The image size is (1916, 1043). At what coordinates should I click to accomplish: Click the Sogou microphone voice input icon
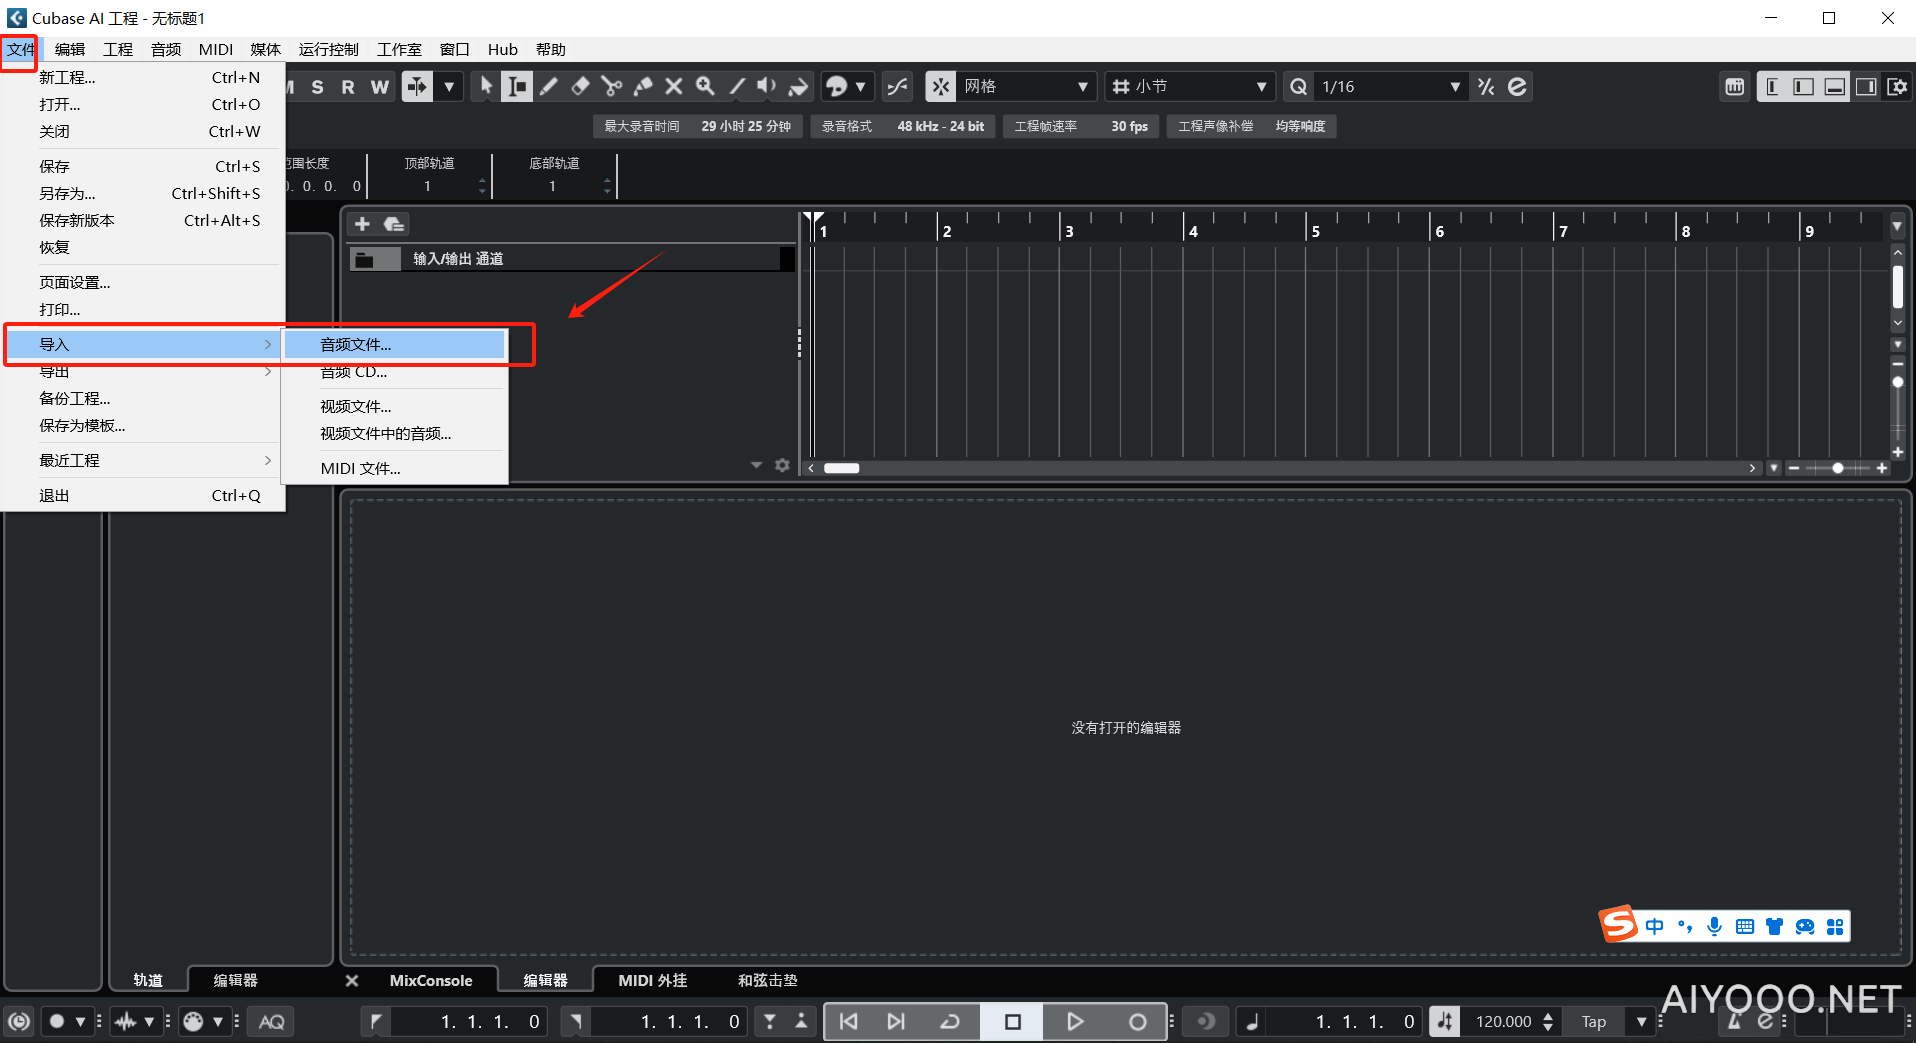1714,926
